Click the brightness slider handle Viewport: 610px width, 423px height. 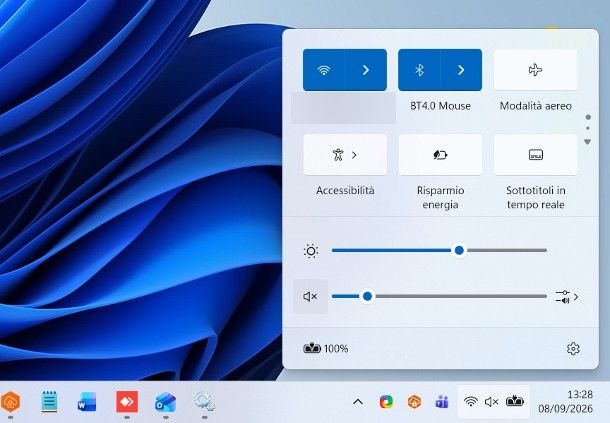point(459,250)
